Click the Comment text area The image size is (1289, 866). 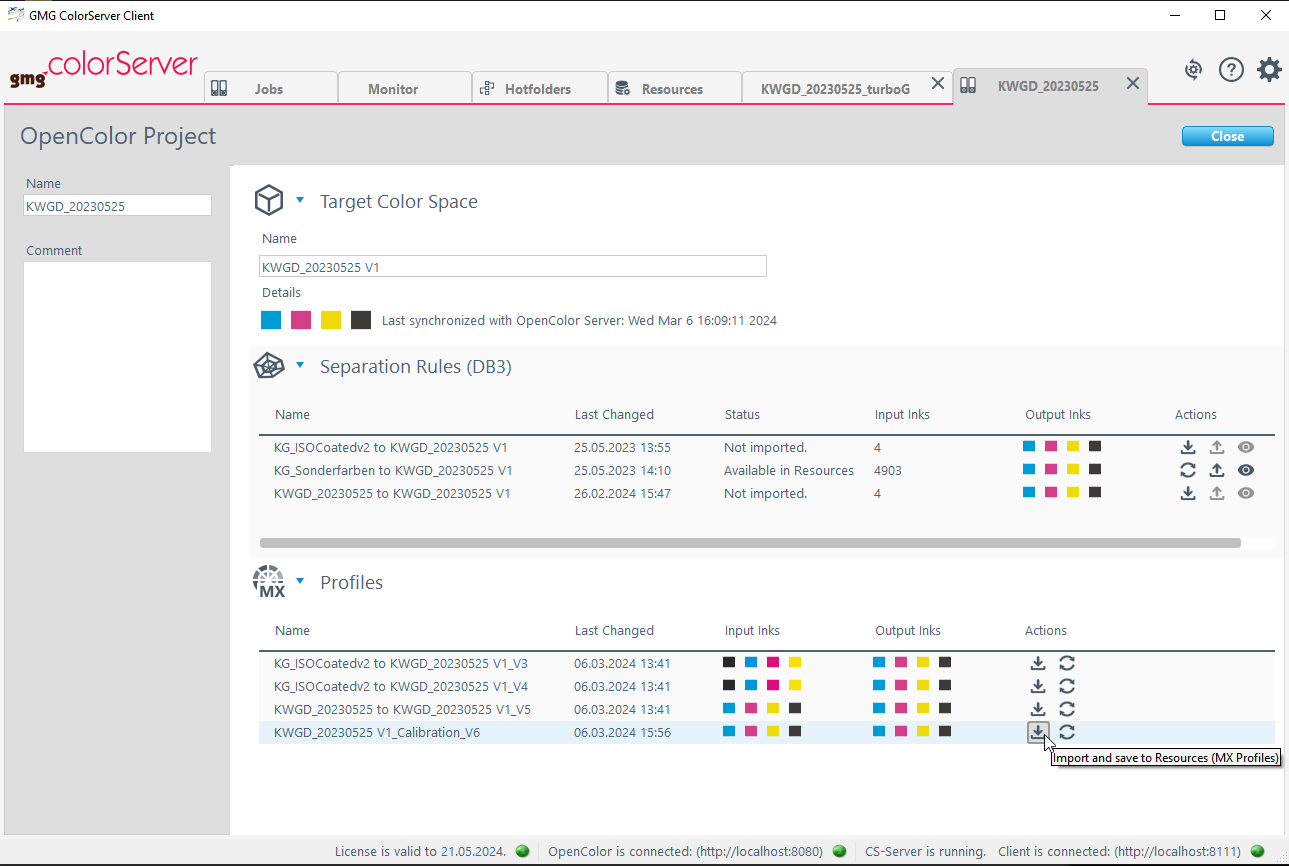pyautogui.click(x=117, y=357)
